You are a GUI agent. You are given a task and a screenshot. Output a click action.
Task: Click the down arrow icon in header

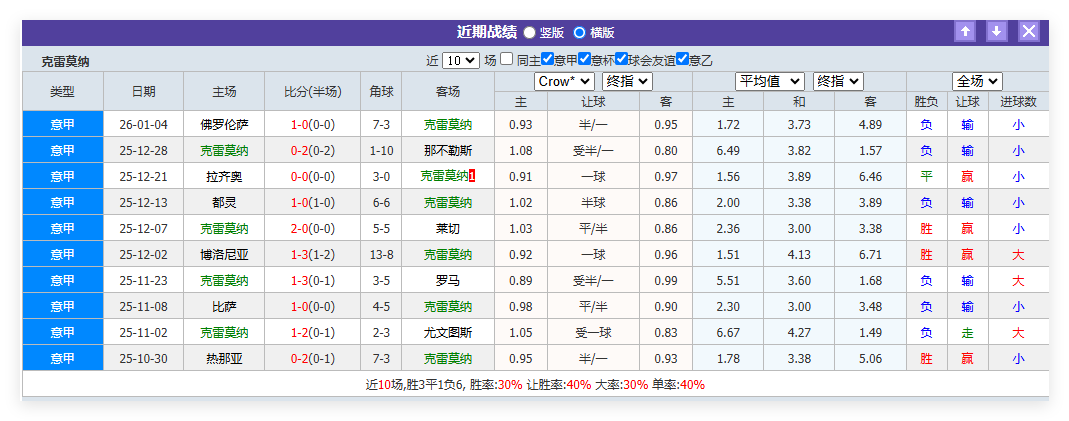pos(997,31)
